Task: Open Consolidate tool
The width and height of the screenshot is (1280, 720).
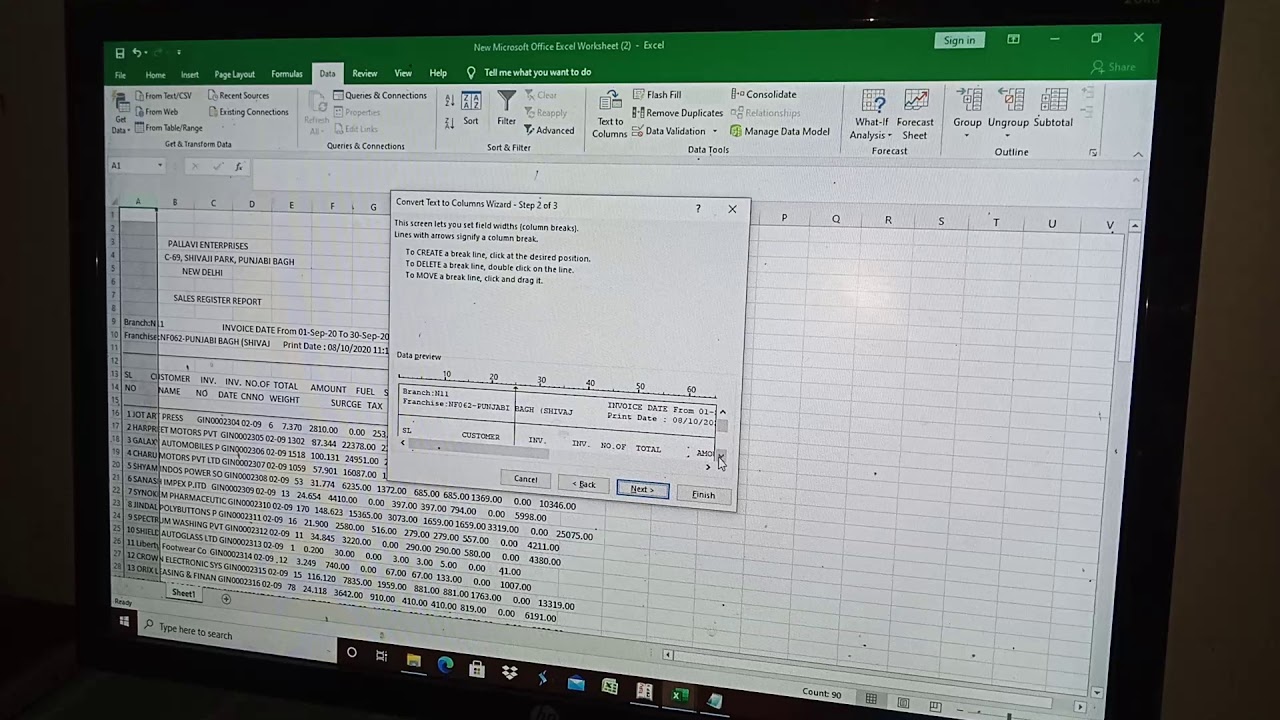Action: point(764,94)
